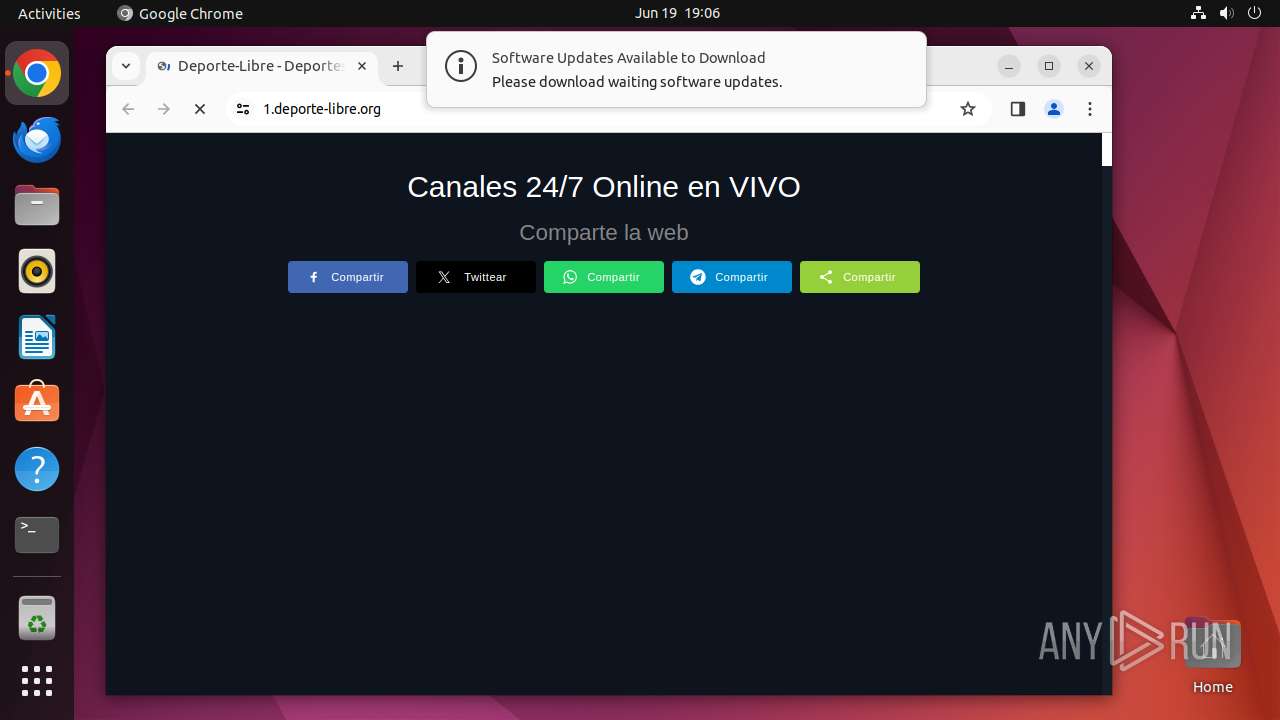Open the clock and calendar at Jun 19 19:06
The width and height of the screenshot is (1280, 720).
point(677,13)
